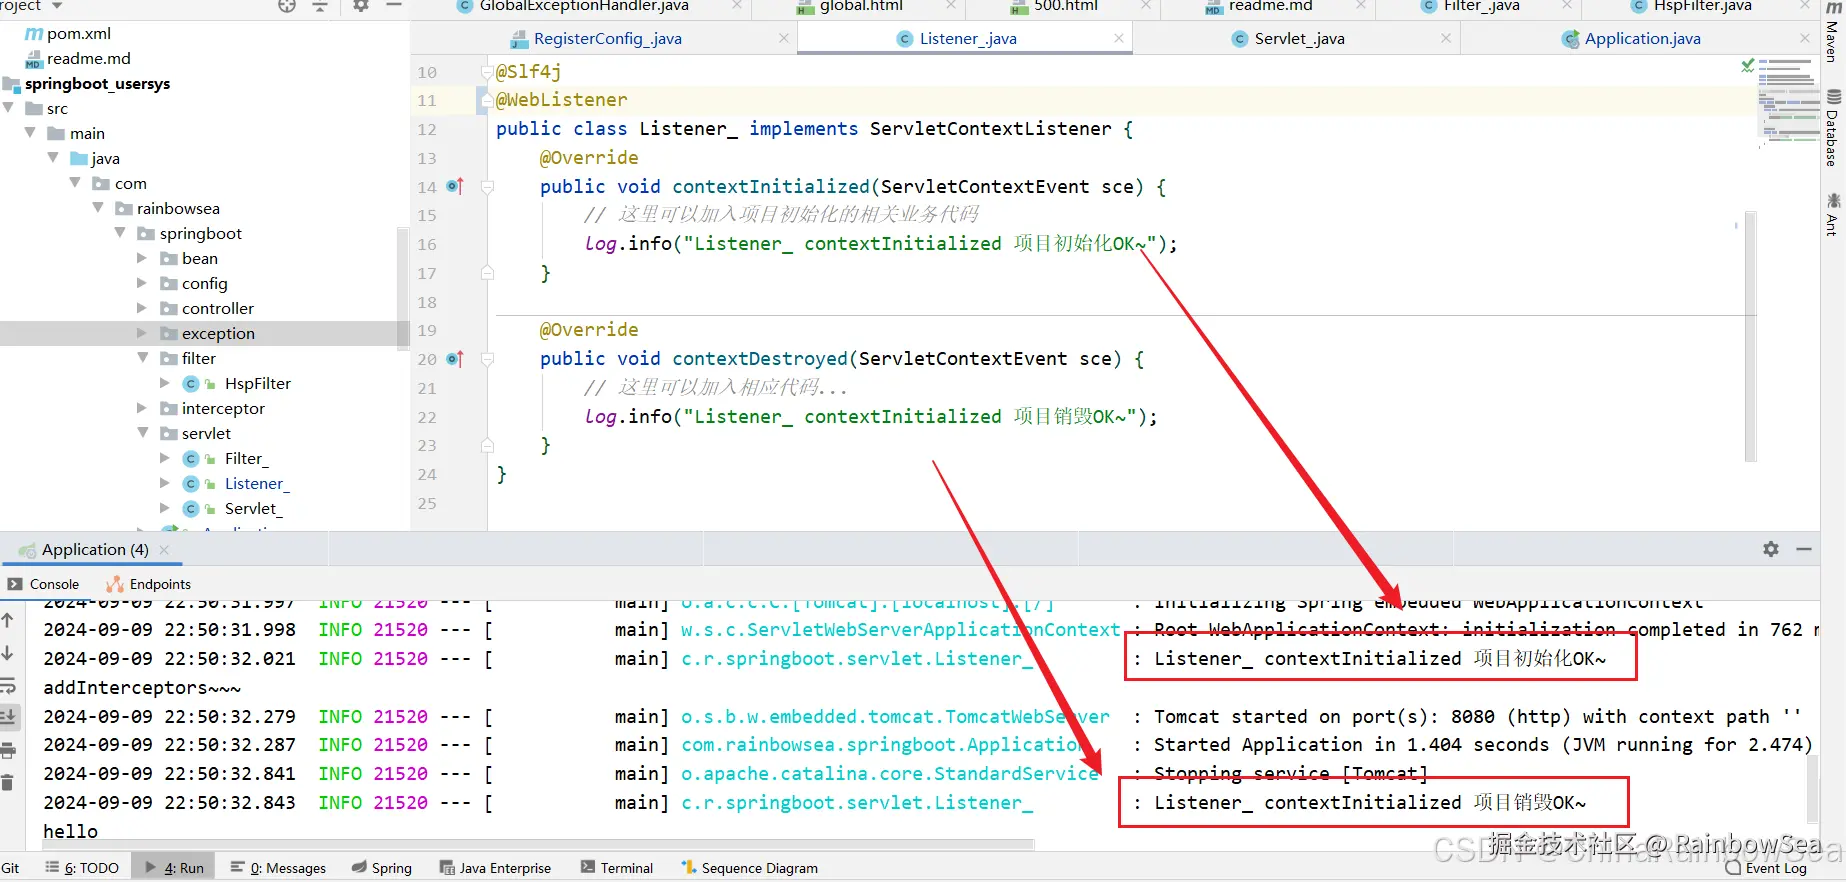1846x882 pixels.
Task: Select the Console tab in Run panel
Action: tap(44, 584)
